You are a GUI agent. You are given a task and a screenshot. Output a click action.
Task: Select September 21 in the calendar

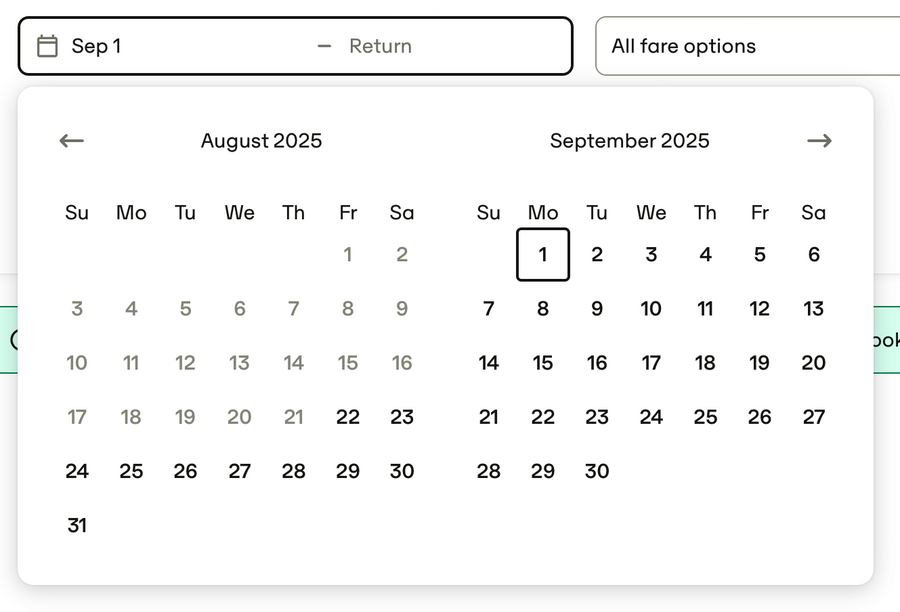coord(488,417)
